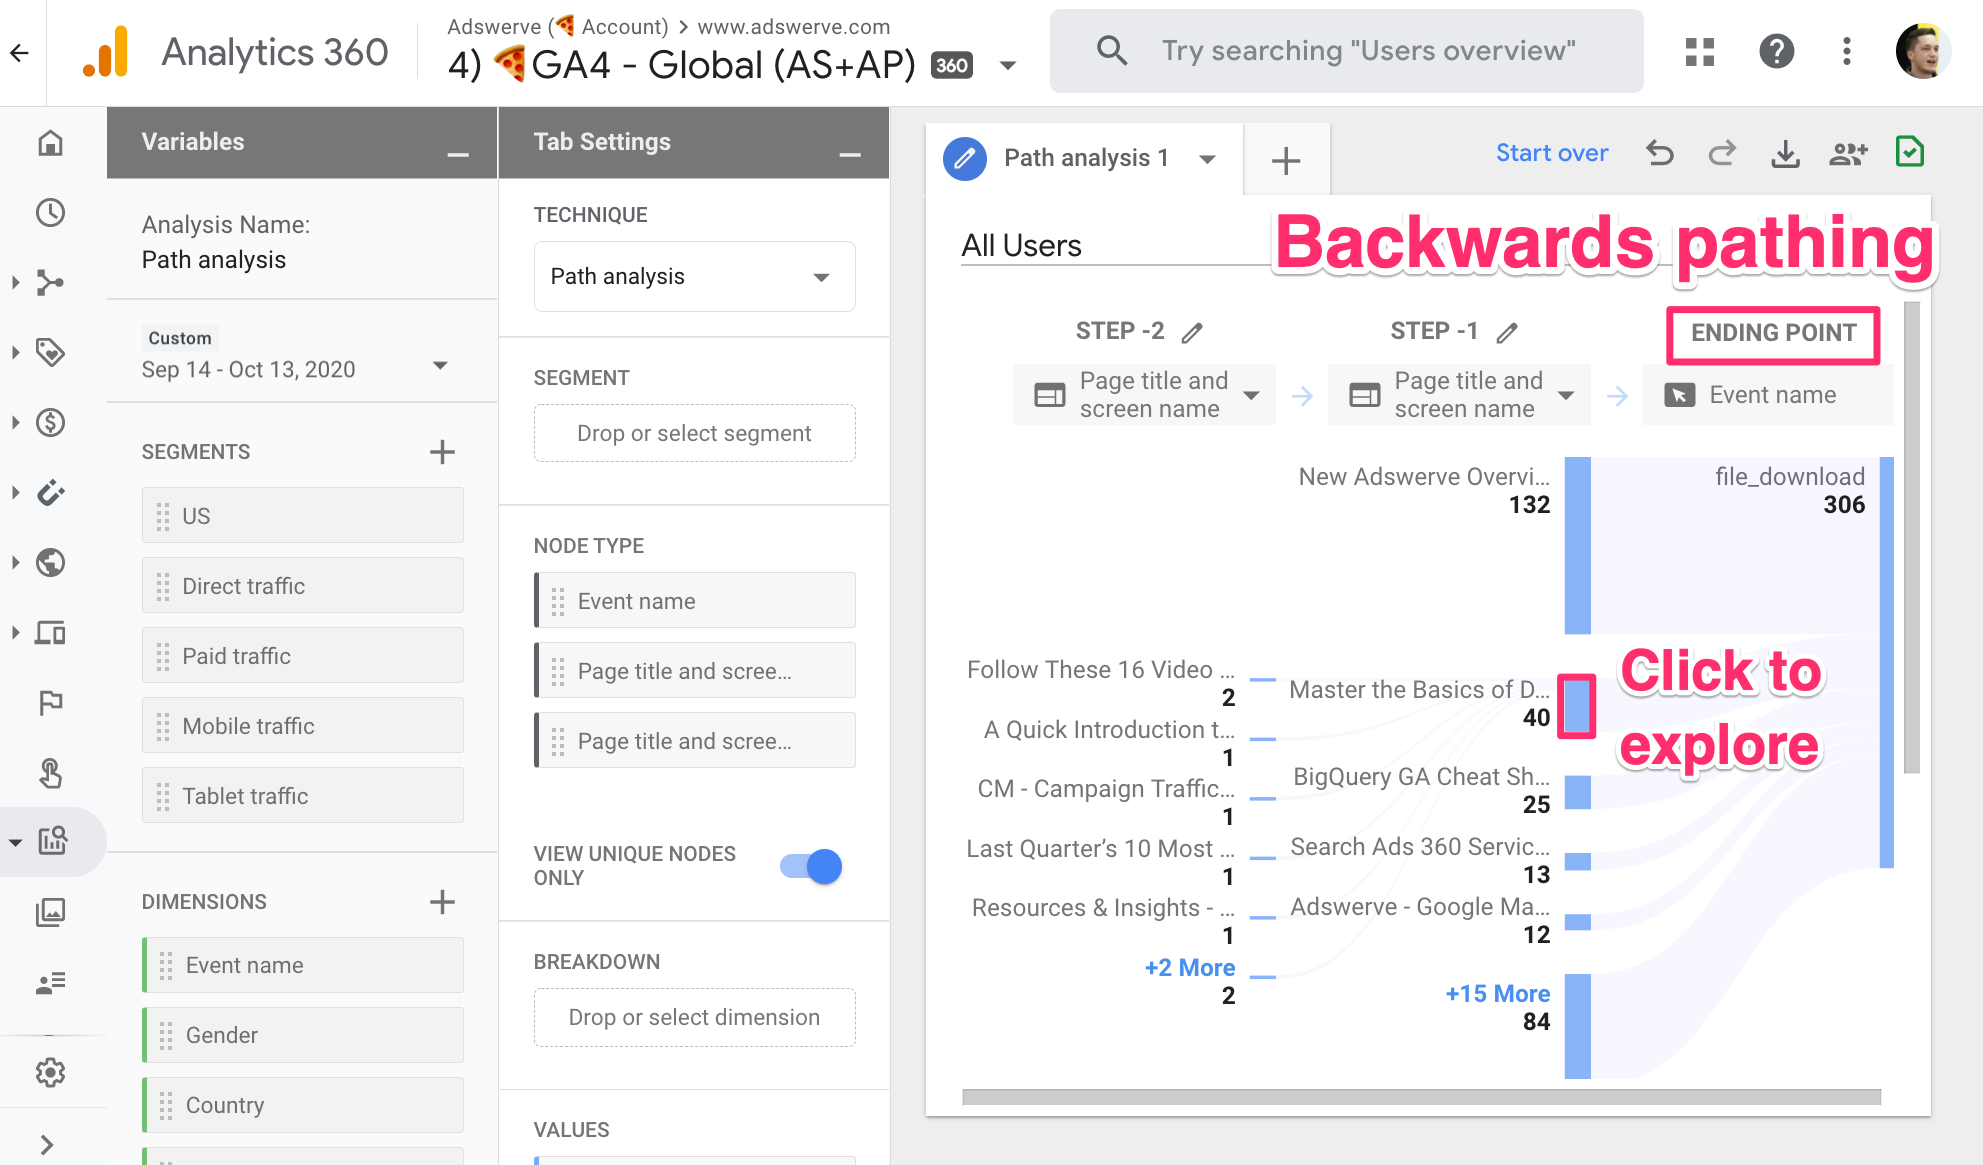This screenshot has height=1165, width=1983.
Task: Edit STEP -2 with the pencil icon
Action: (x=1192, y=332)
